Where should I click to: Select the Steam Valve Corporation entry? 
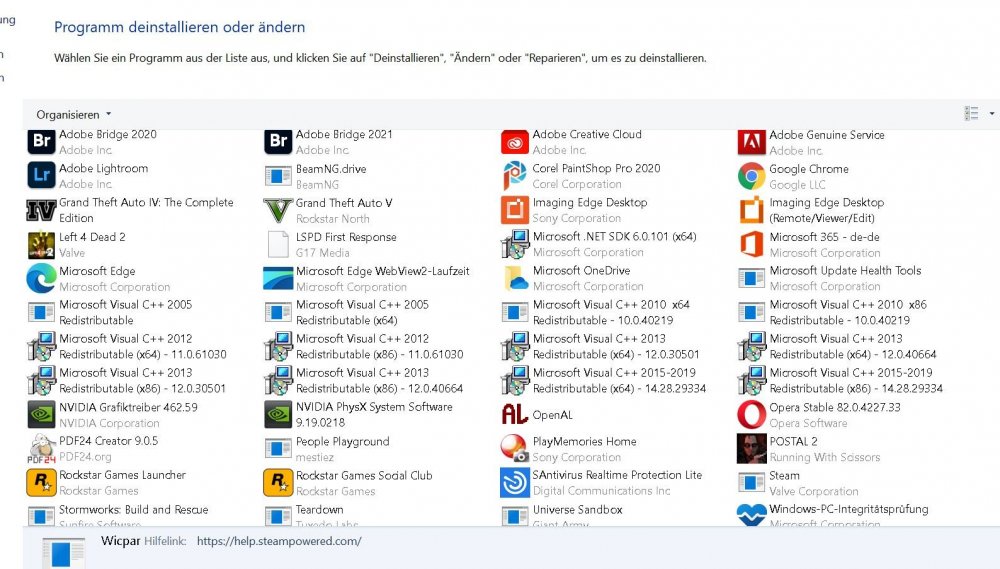pos(798,484)
